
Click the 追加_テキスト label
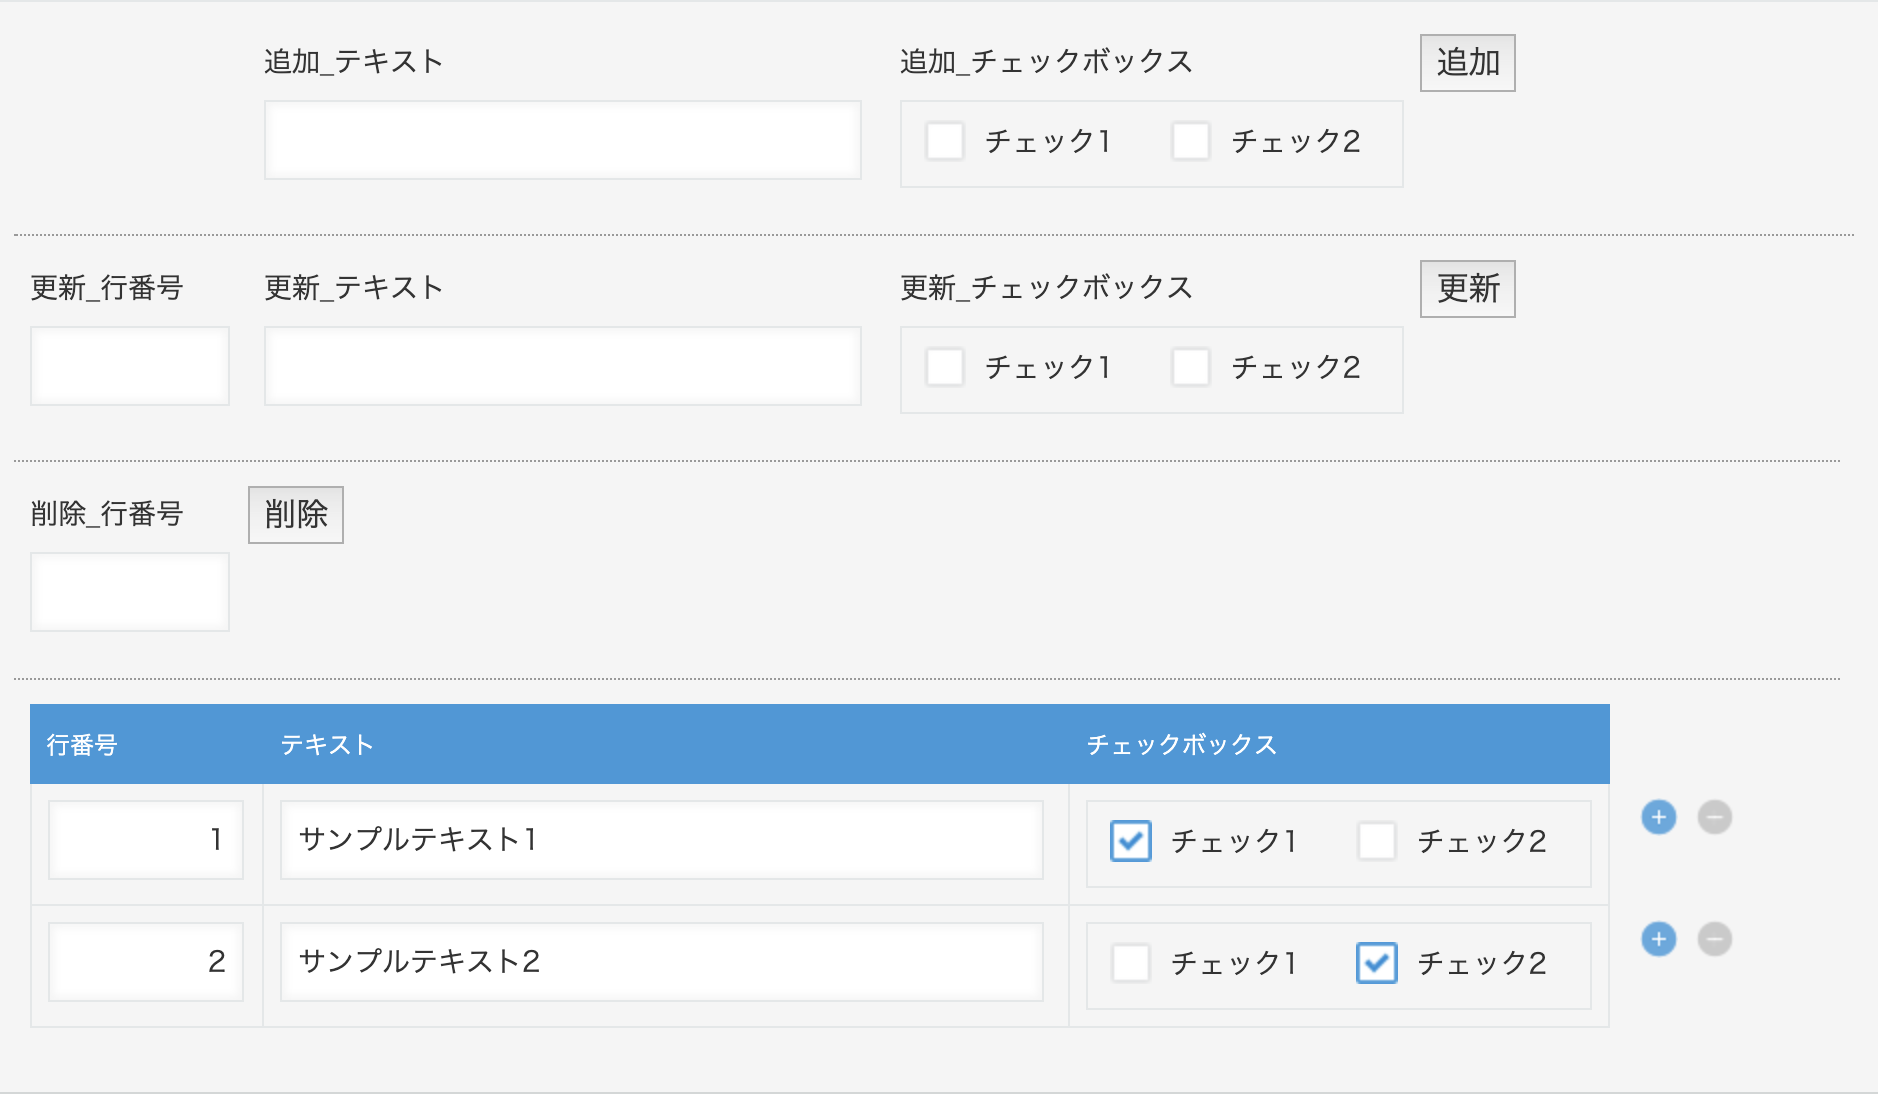354,62
